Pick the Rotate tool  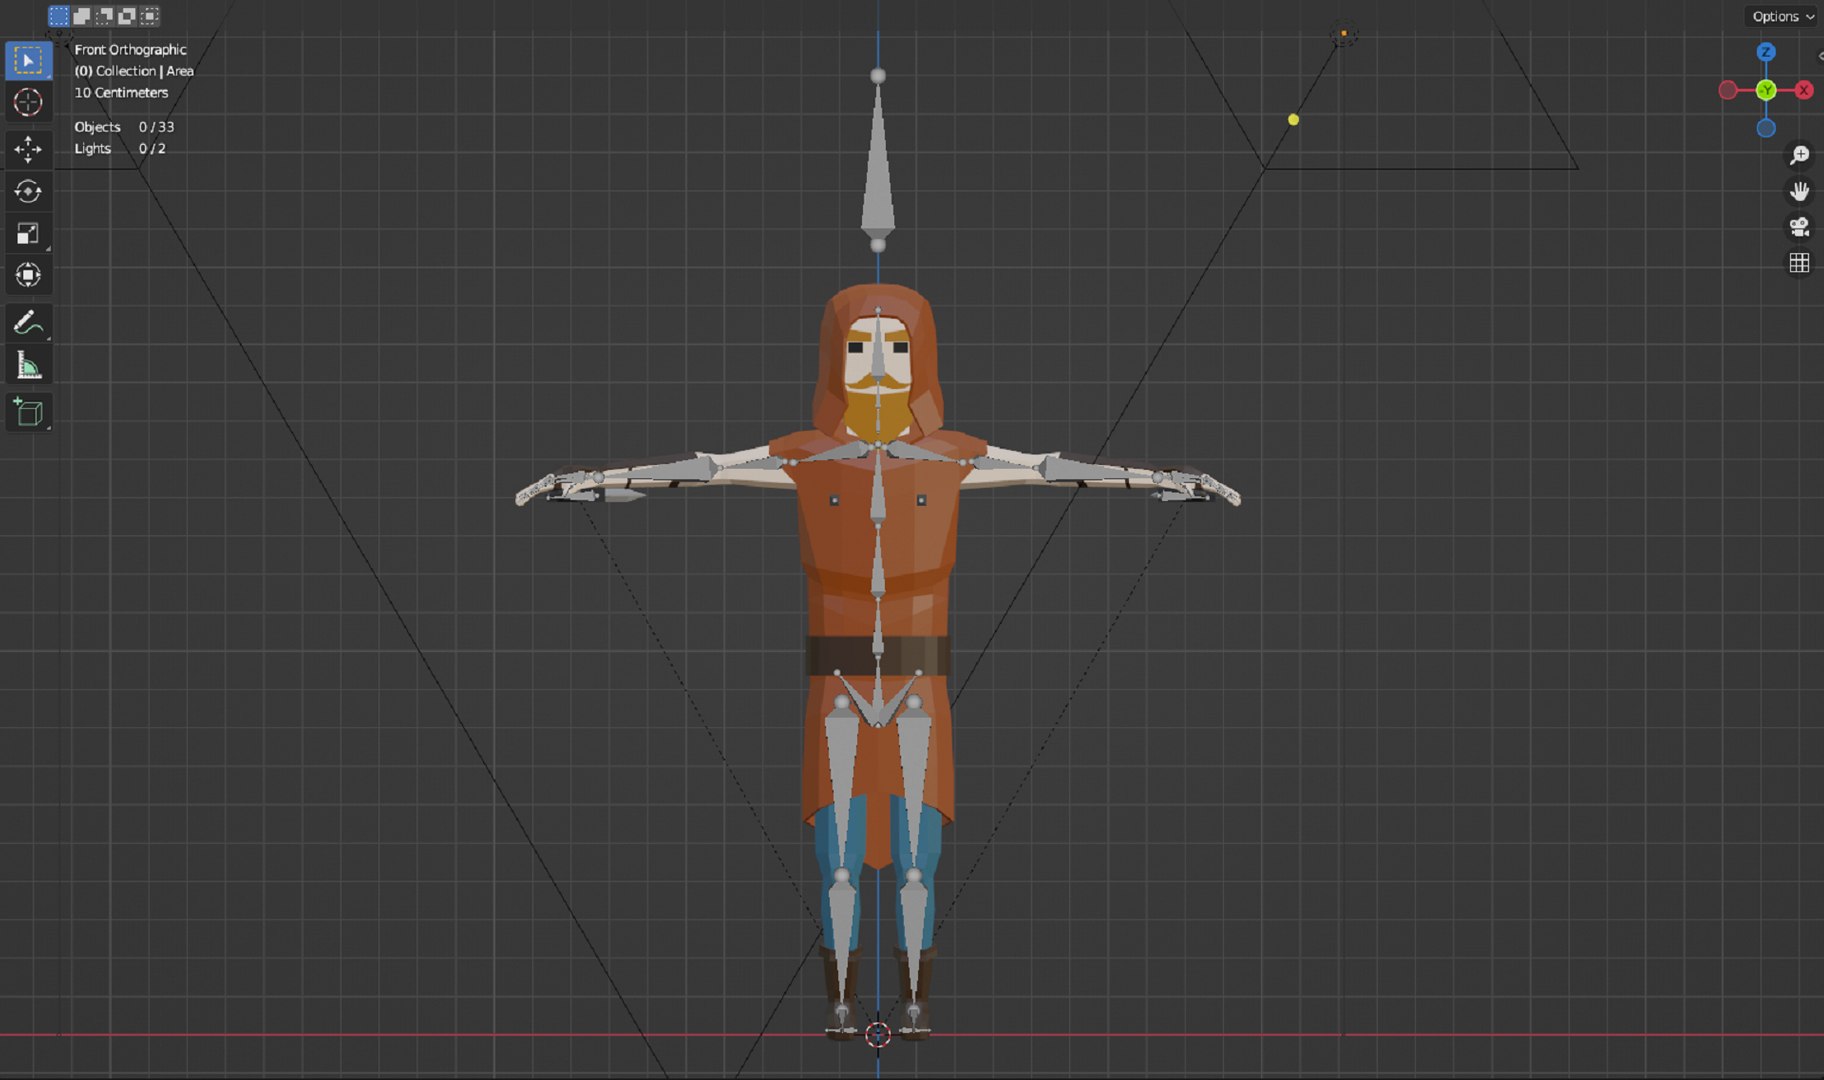(x=28, y=191)
